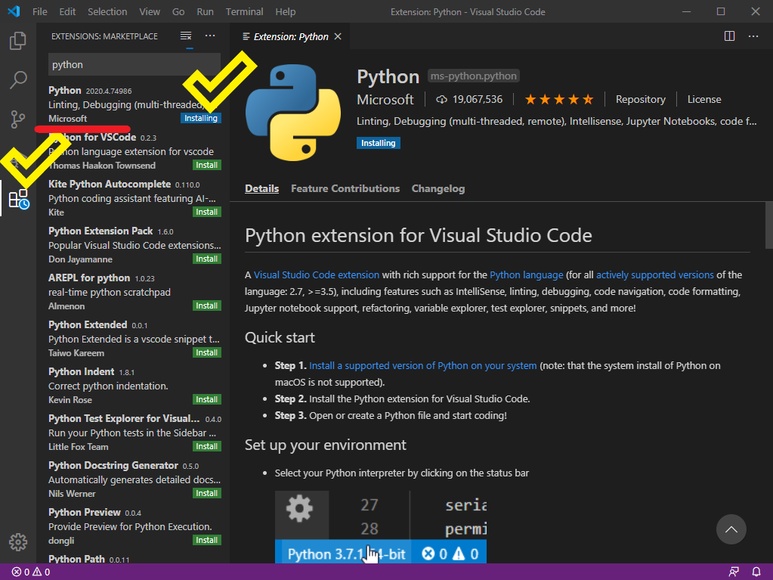773x580 pixels.
Task: Open the Search view in activity bar
Action: tap(18, 80)
